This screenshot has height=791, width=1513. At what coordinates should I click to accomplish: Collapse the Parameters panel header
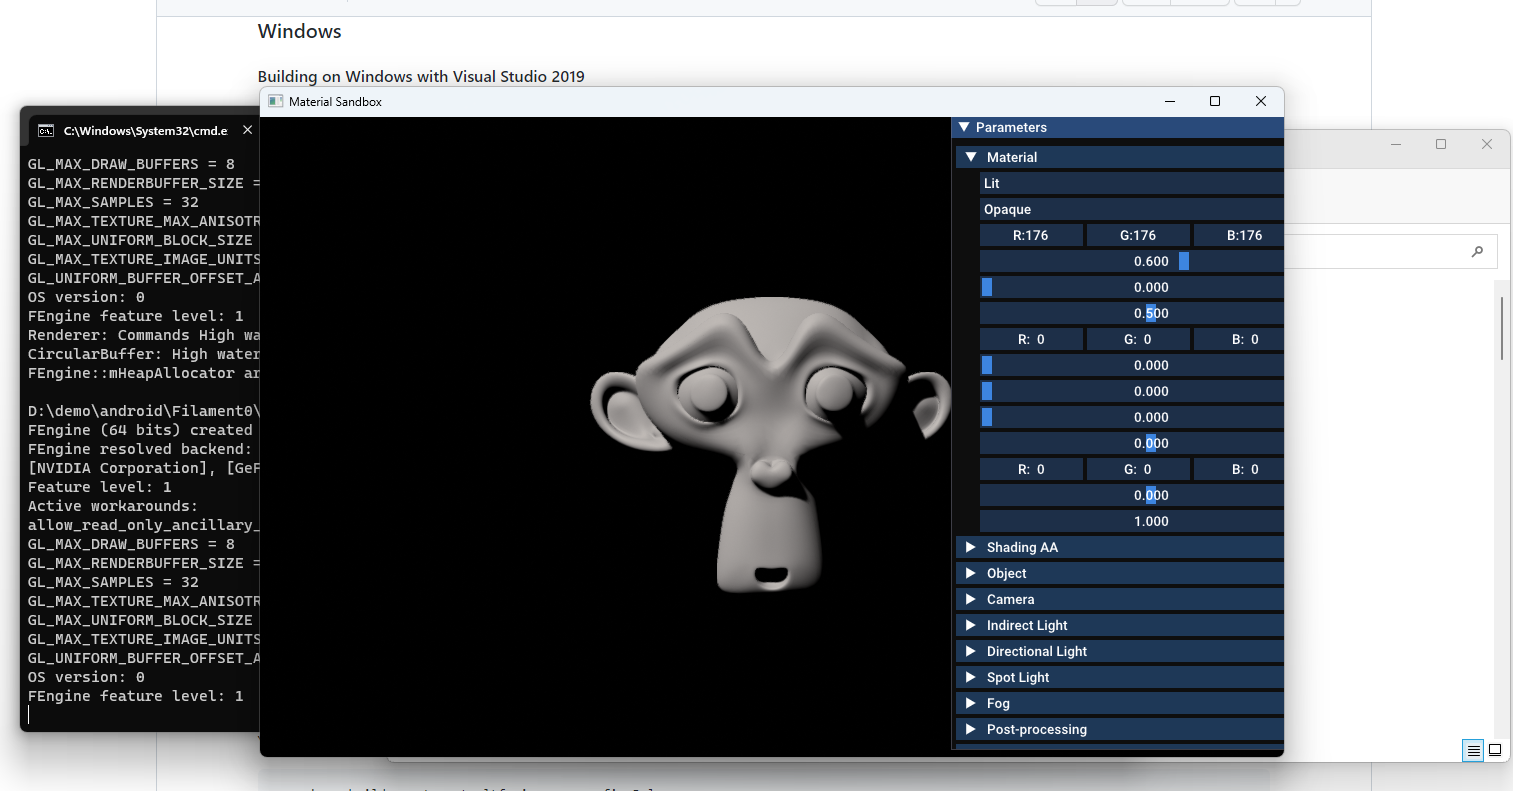click(964, 127)
